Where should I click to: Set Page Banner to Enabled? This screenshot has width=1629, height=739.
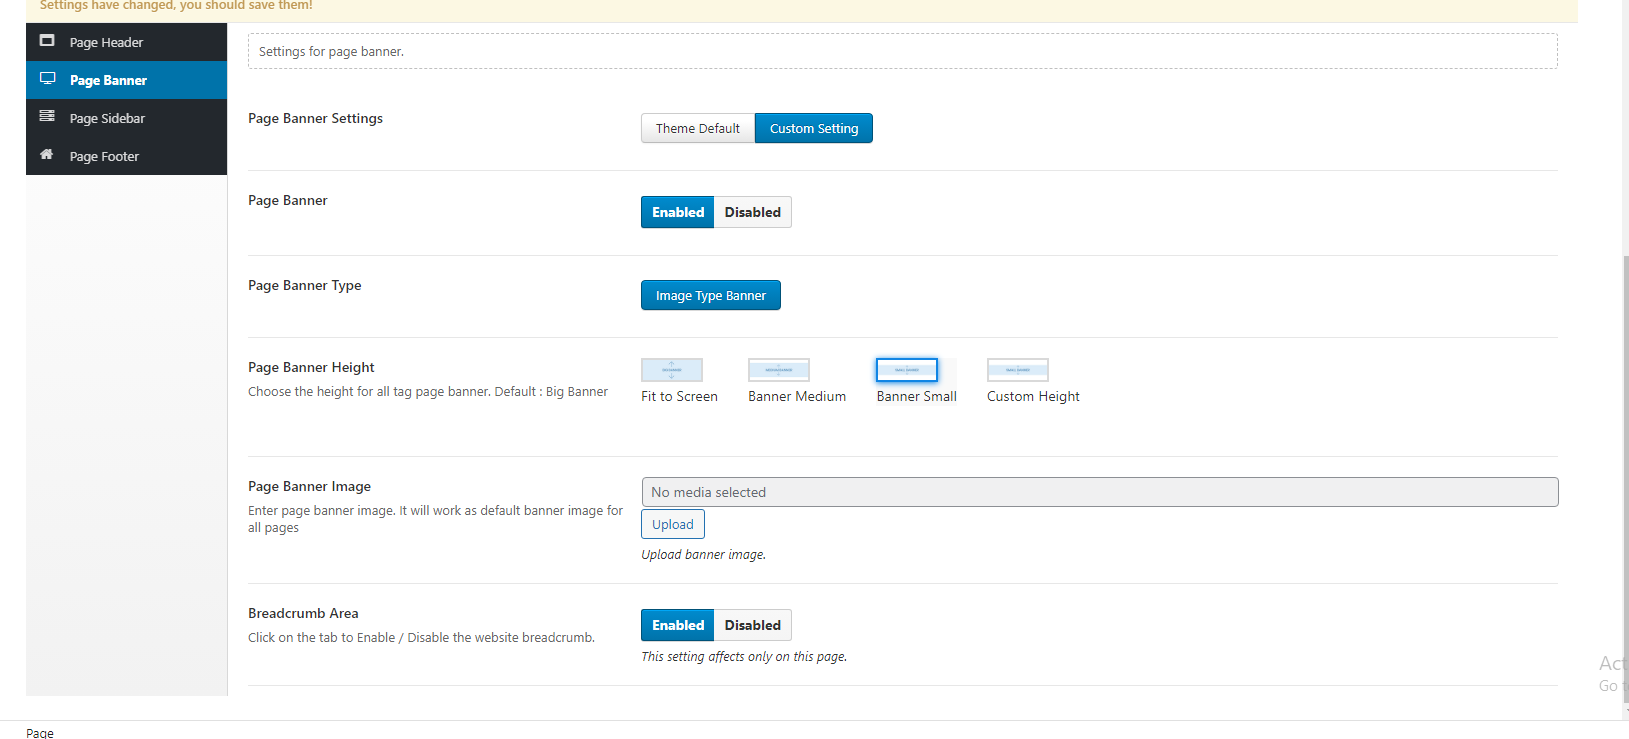678,212
